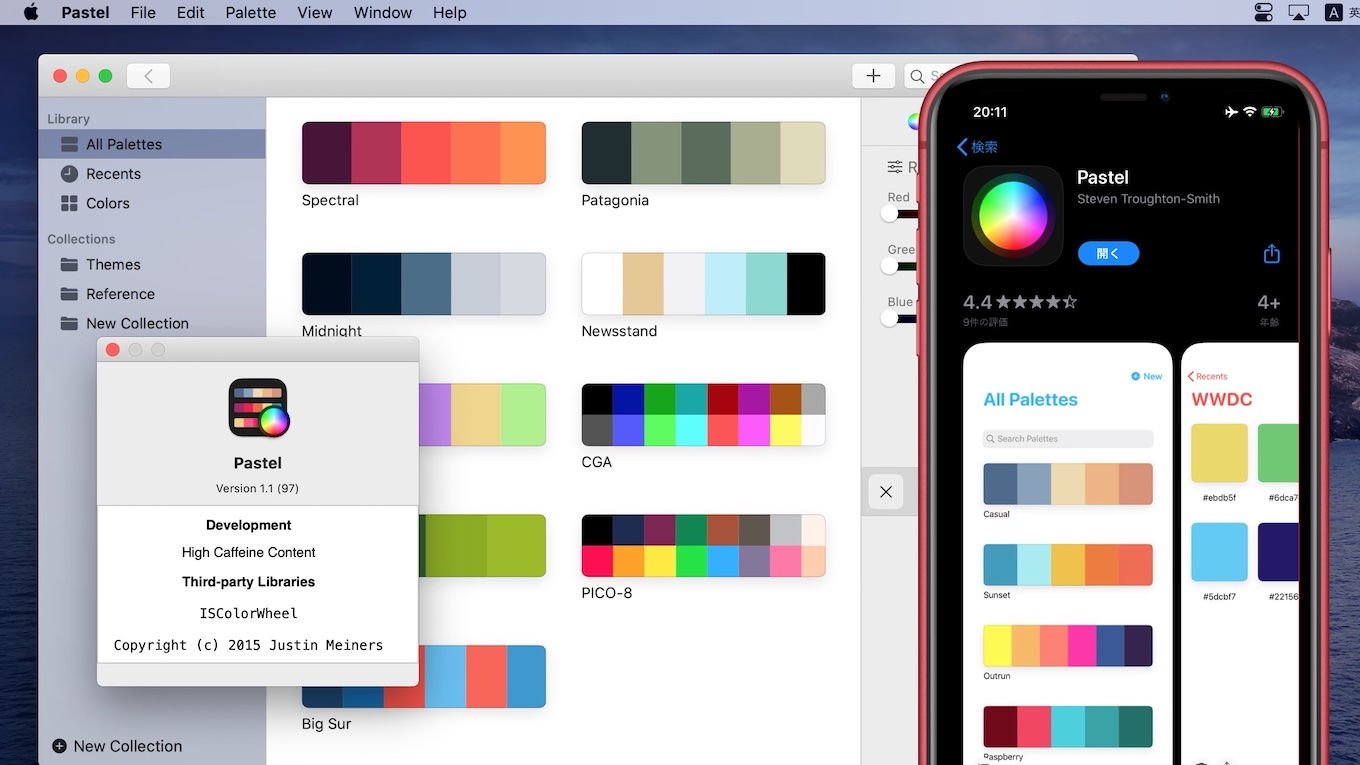Tap the Steven Troughton-Smith developer name
The height and width of the screenshot is (765, 1360).
(x=1148, y=199)
